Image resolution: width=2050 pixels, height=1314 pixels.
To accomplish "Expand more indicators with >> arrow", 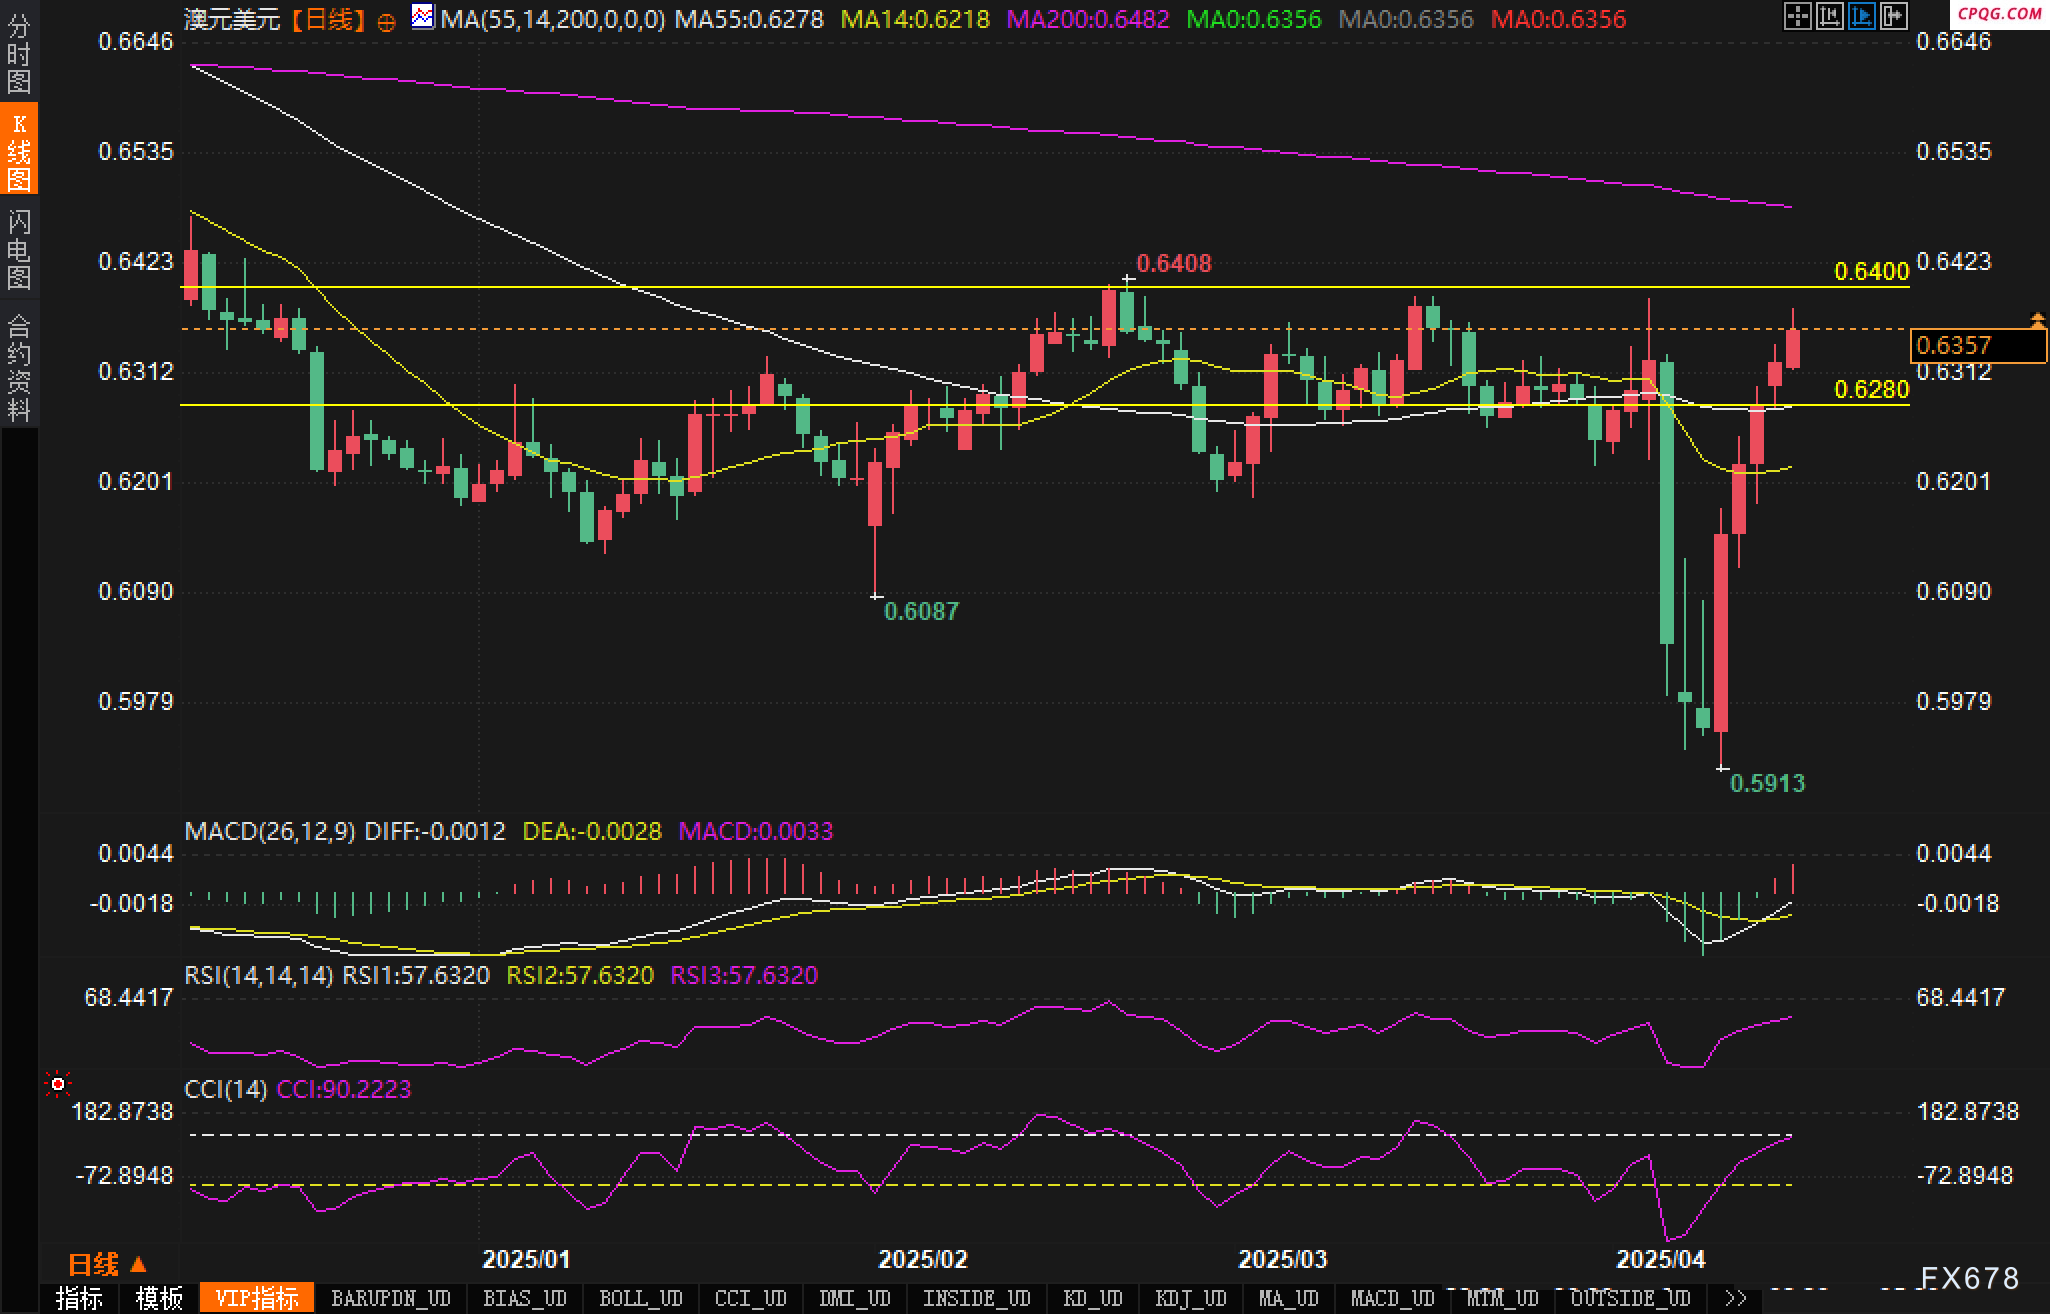I will coord(1737,1298).
